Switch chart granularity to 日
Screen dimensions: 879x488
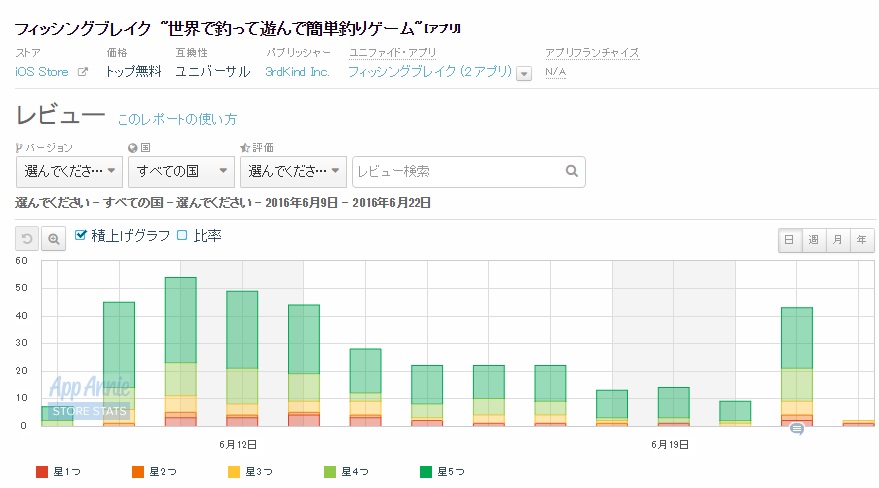coord(789,240)
